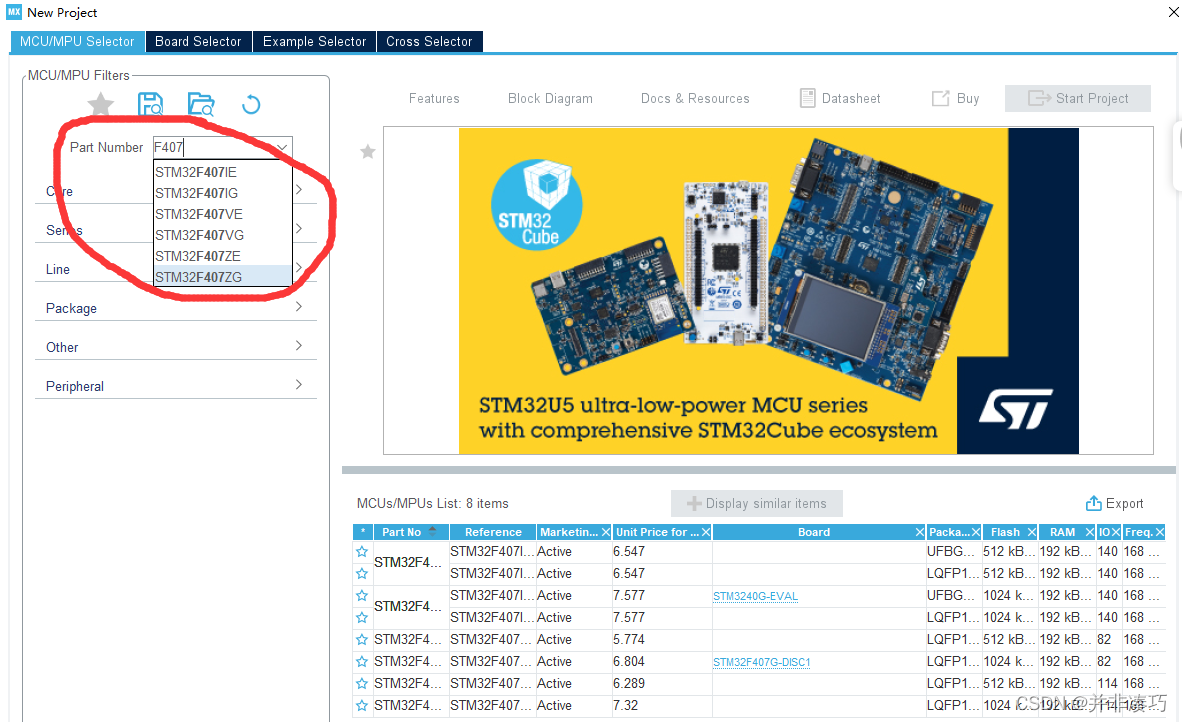Switch to the Example Selector tab
The height and width of the screenshot is (722, 1182).
point(314,41)
